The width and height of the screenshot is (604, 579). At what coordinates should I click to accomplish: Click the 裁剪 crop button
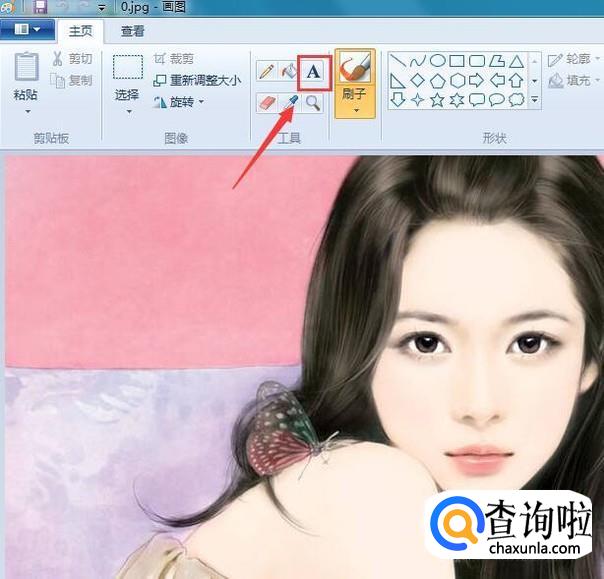(x=173, y=59)
